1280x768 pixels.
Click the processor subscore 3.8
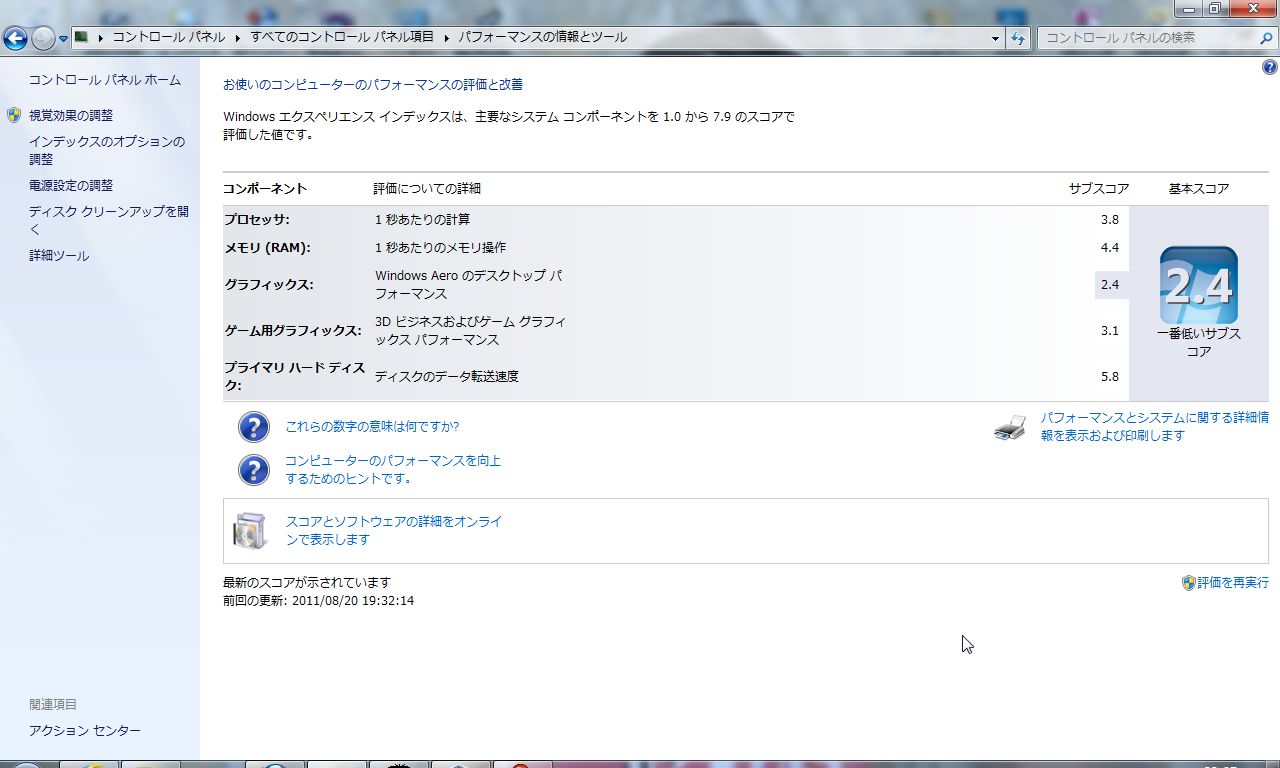click(1109, 220)
